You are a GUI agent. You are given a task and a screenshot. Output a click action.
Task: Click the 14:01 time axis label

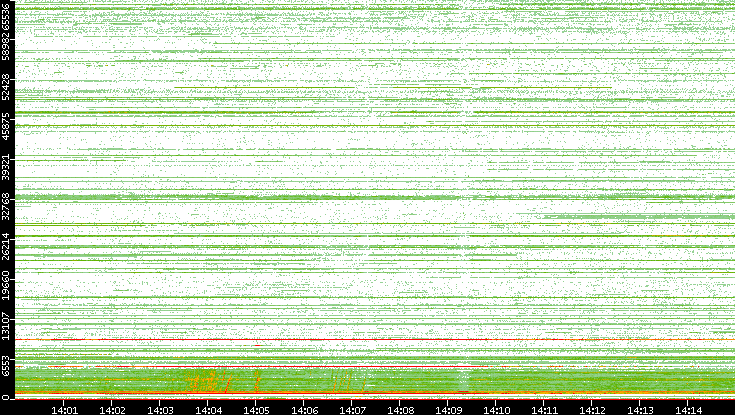(65, 409)
